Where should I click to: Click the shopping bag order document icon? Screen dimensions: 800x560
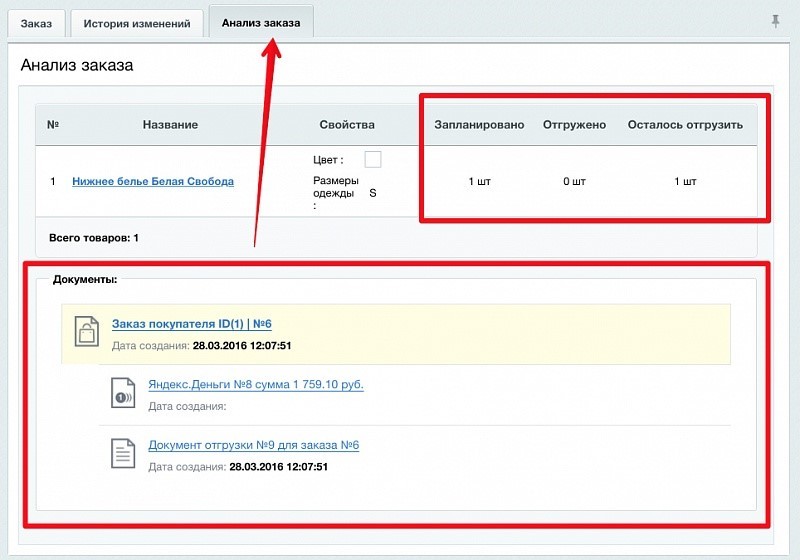tap(87, 332)
